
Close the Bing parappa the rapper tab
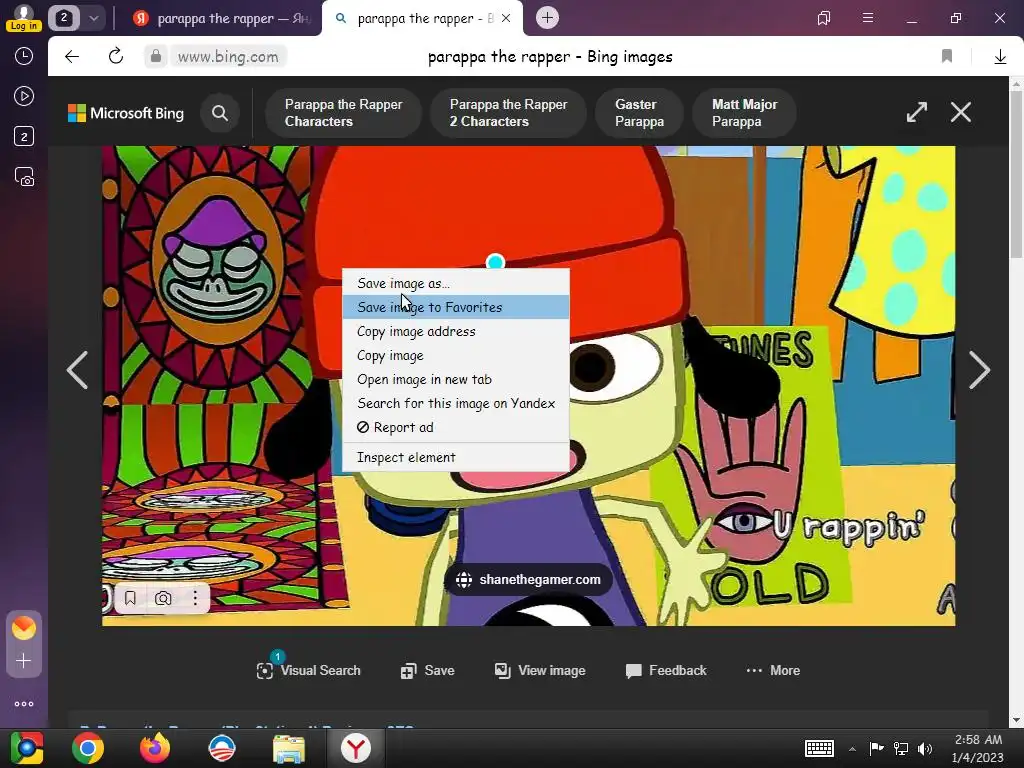[x=506, y=18]
